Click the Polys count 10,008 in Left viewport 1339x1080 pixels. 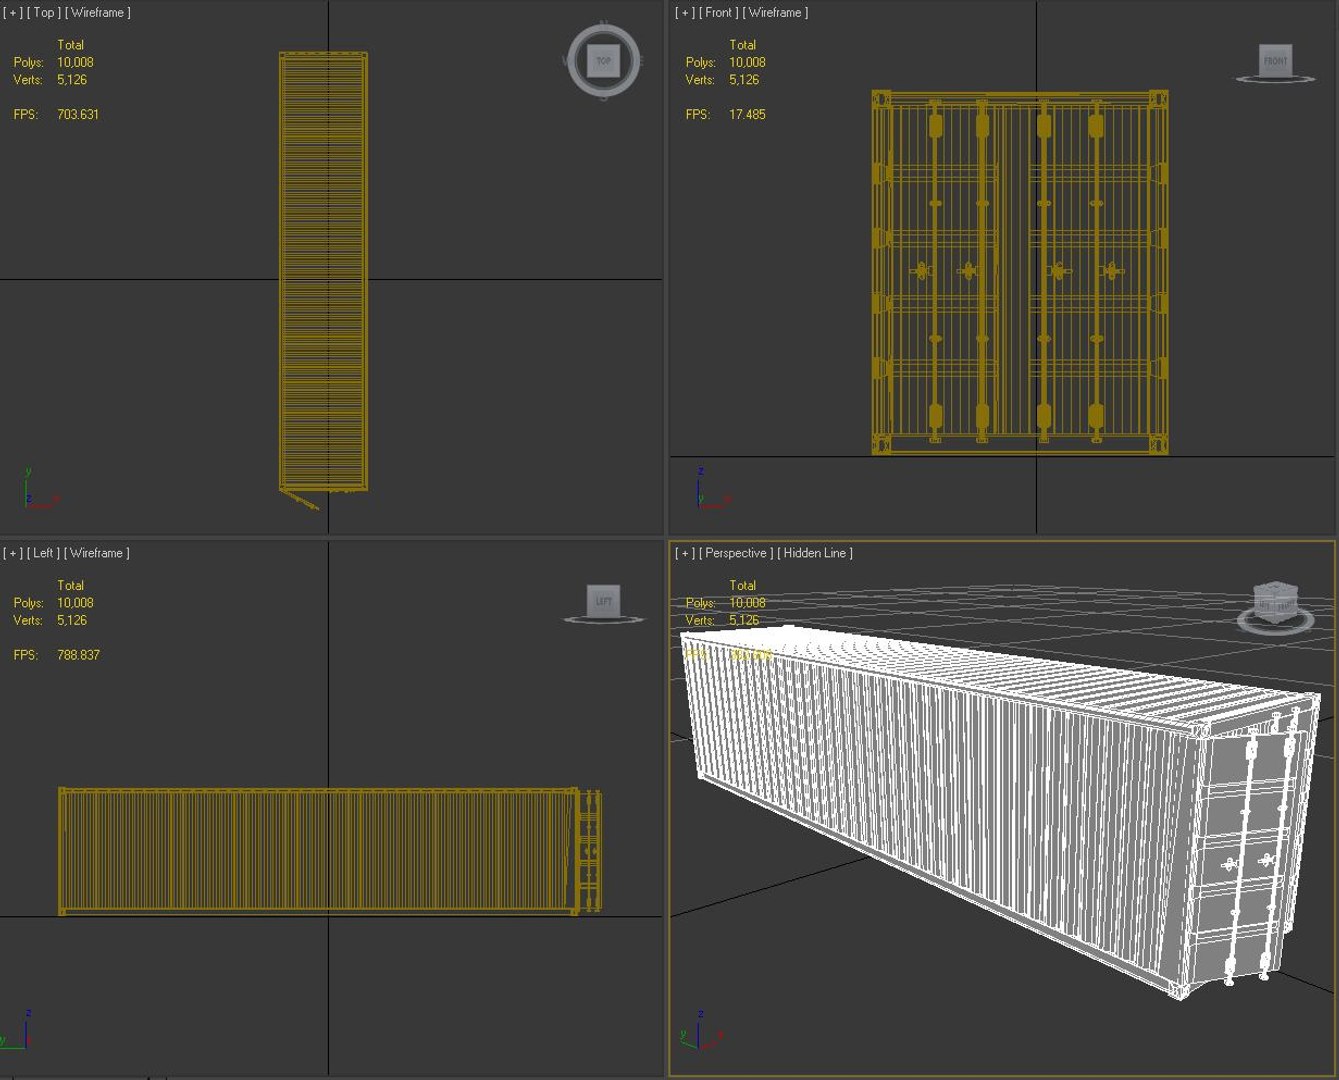(x=75, y=603)
